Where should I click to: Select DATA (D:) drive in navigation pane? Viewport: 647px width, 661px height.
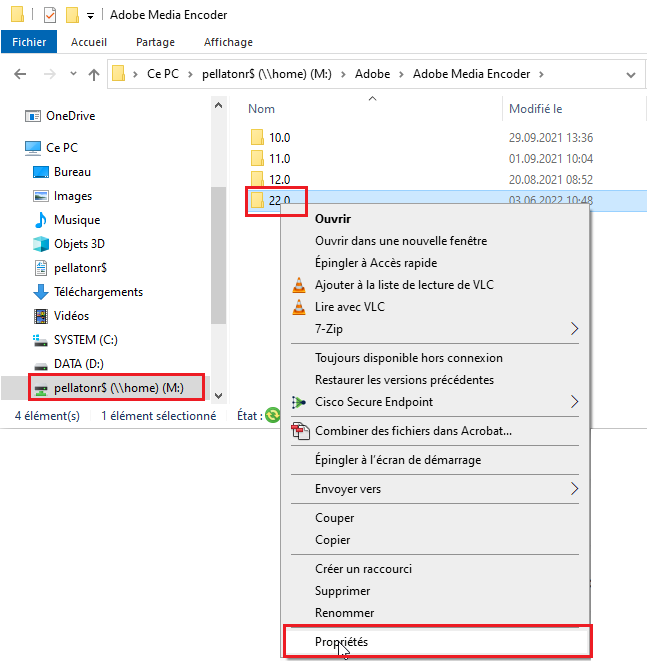pyautogui.click(x=68, y=364)
